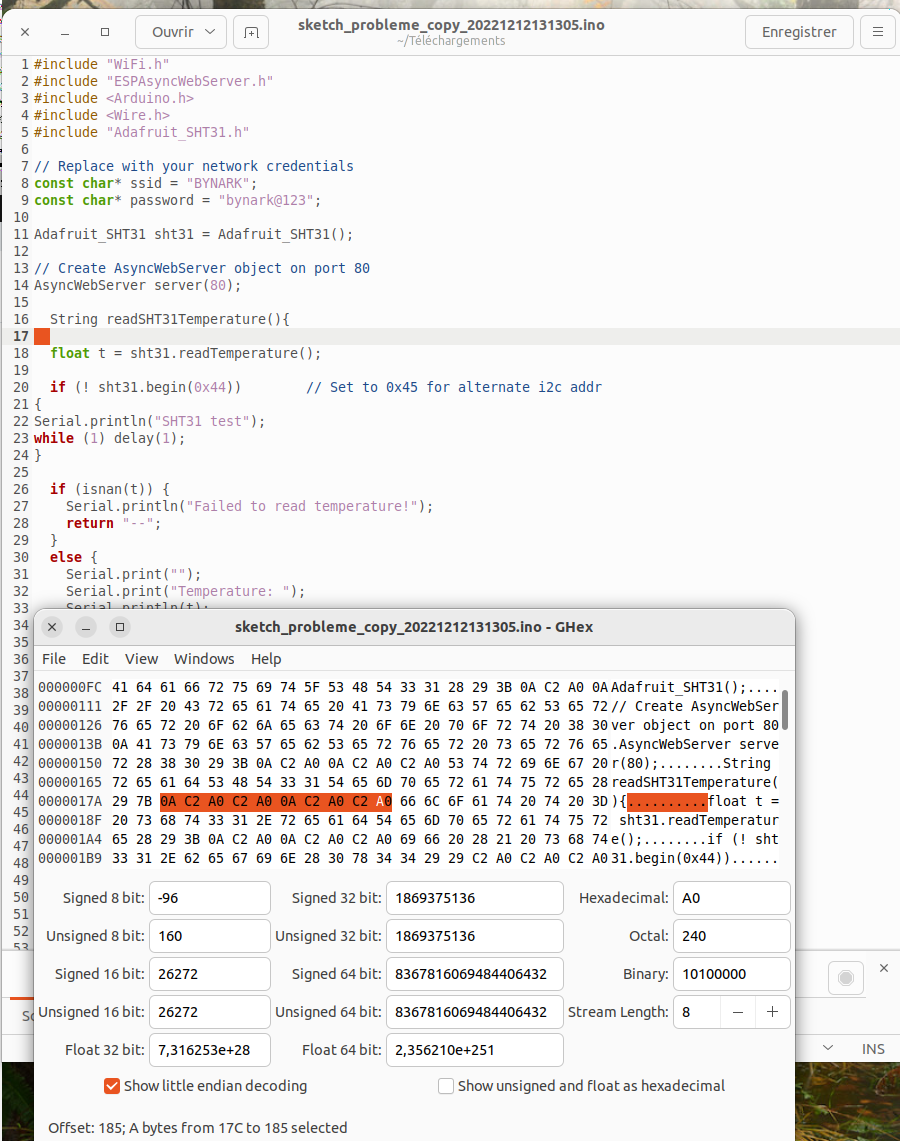Viewport: 900px width, 1141px height.
Task: Save file with the Enregistrer button
Action: [x=799, y=32]
